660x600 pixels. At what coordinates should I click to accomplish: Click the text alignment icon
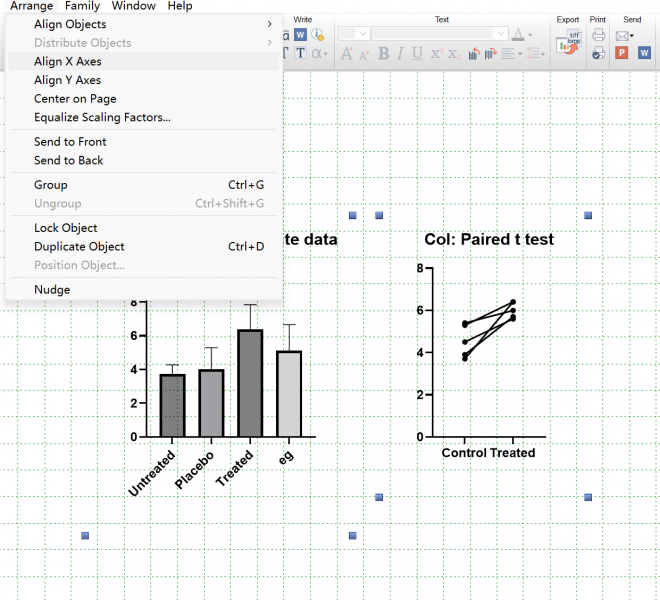click(x=508, y=53)
